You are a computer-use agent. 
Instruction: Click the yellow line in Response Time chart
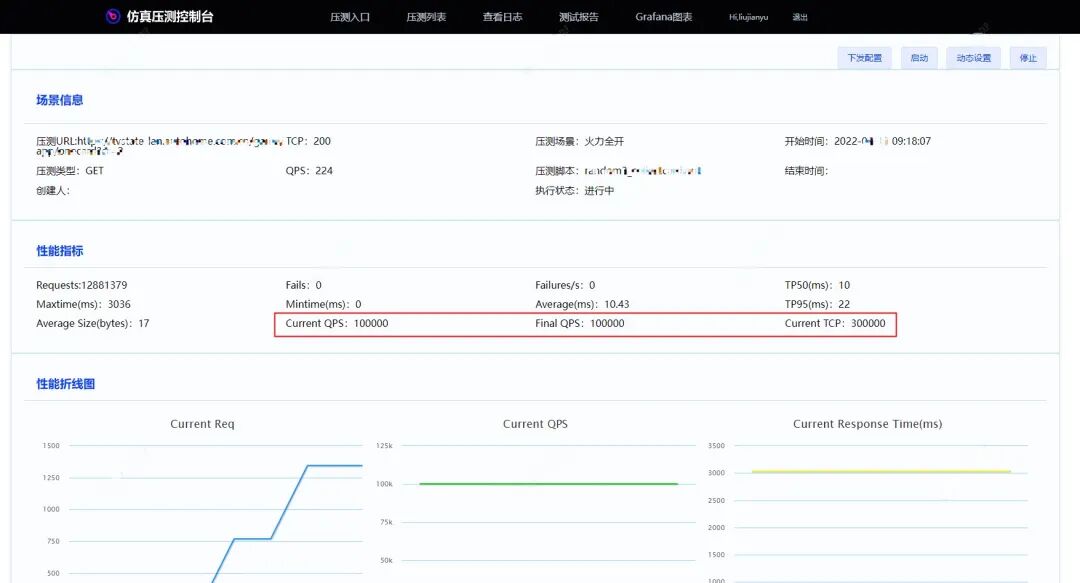click(x=882, y=472)
